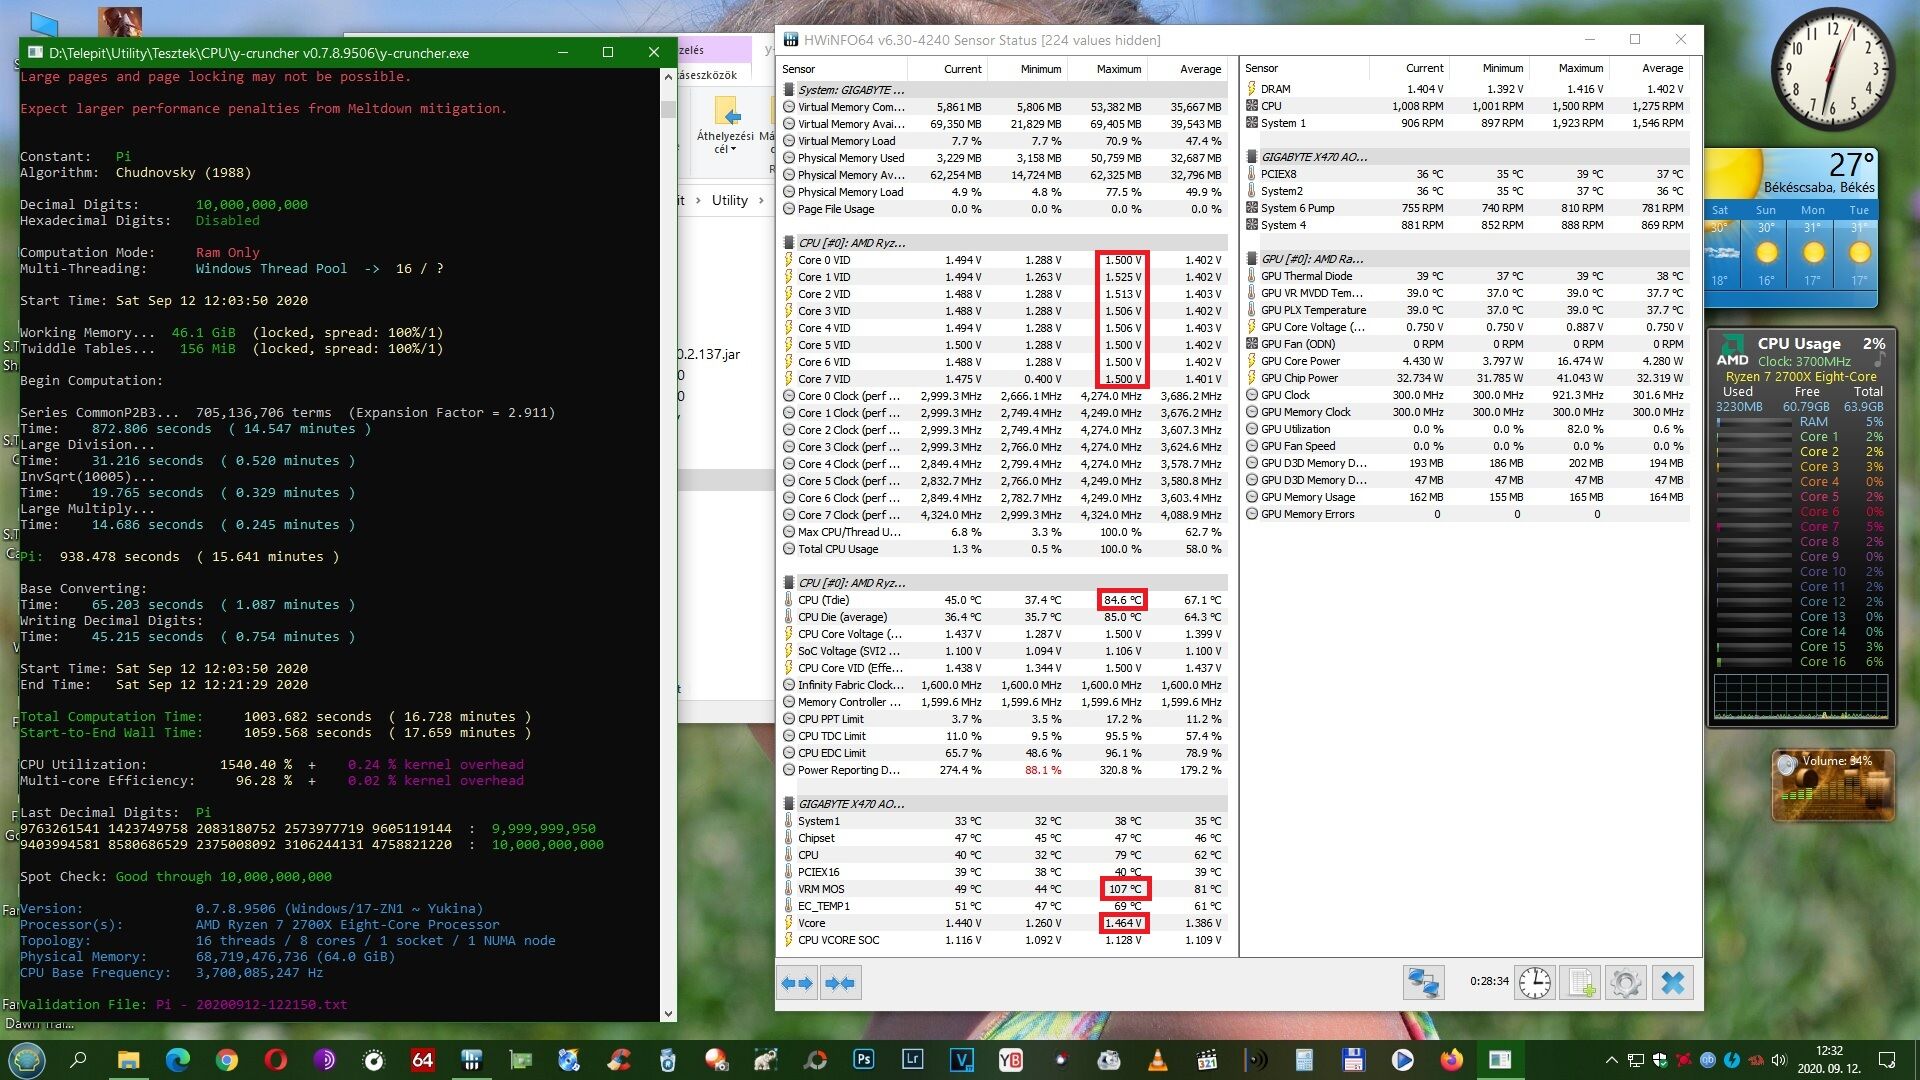Collapse right-pane GIGABYTE X470 AO... sensor group
Image resolution: width=1920 pixels, height=1080 pixels.
1314,157
